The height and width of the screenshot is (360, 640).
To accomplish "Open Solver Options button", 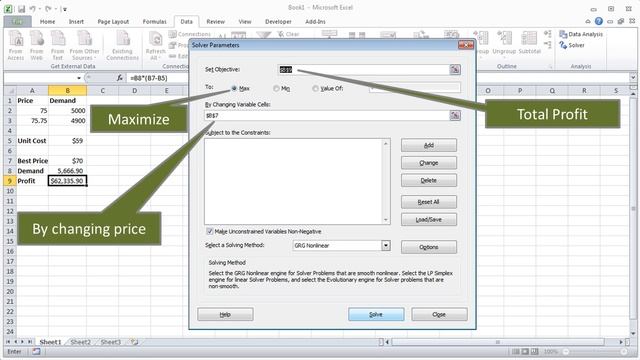I will tap(429, 247).
